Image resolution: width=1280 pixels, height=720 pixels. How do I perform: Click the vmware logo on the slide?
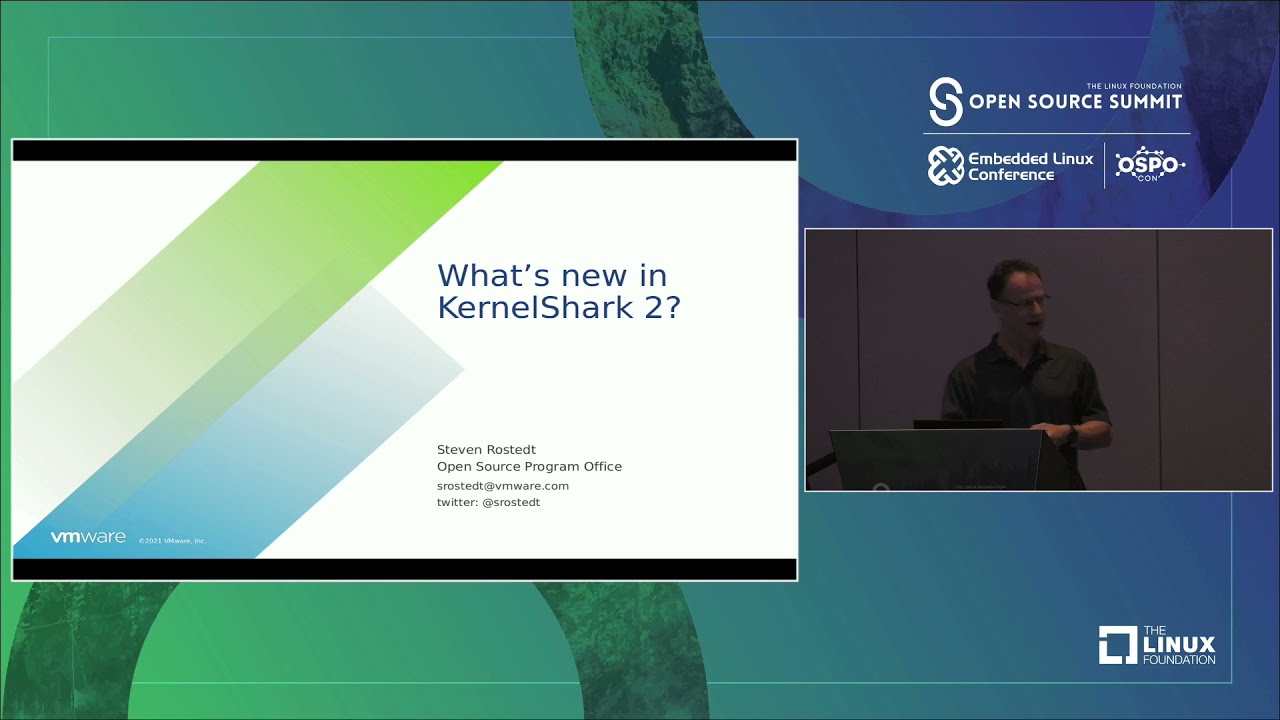pyautogui.click(x=88, y=537)
